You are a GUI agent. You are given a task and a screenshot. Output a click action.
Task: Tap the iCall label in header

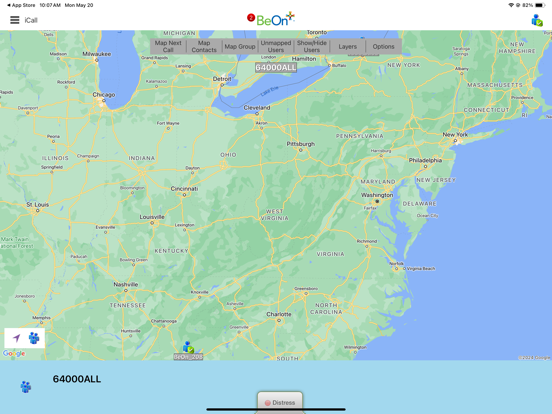31,20
